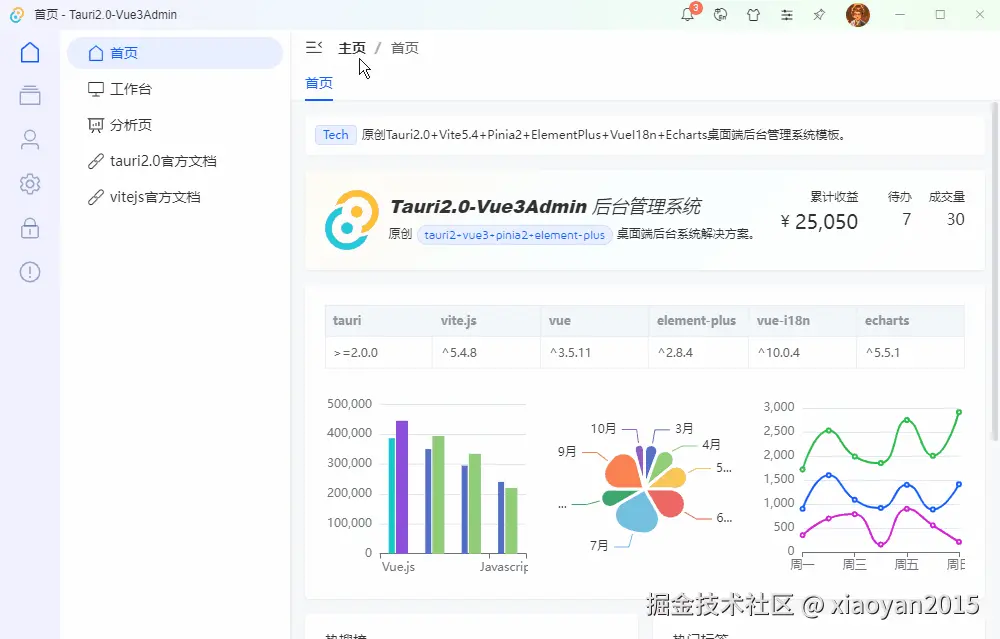Viewport: 1000px width, 639px height.
Task: Click the large Tauri logo in the banner
Action: [351, 220]
